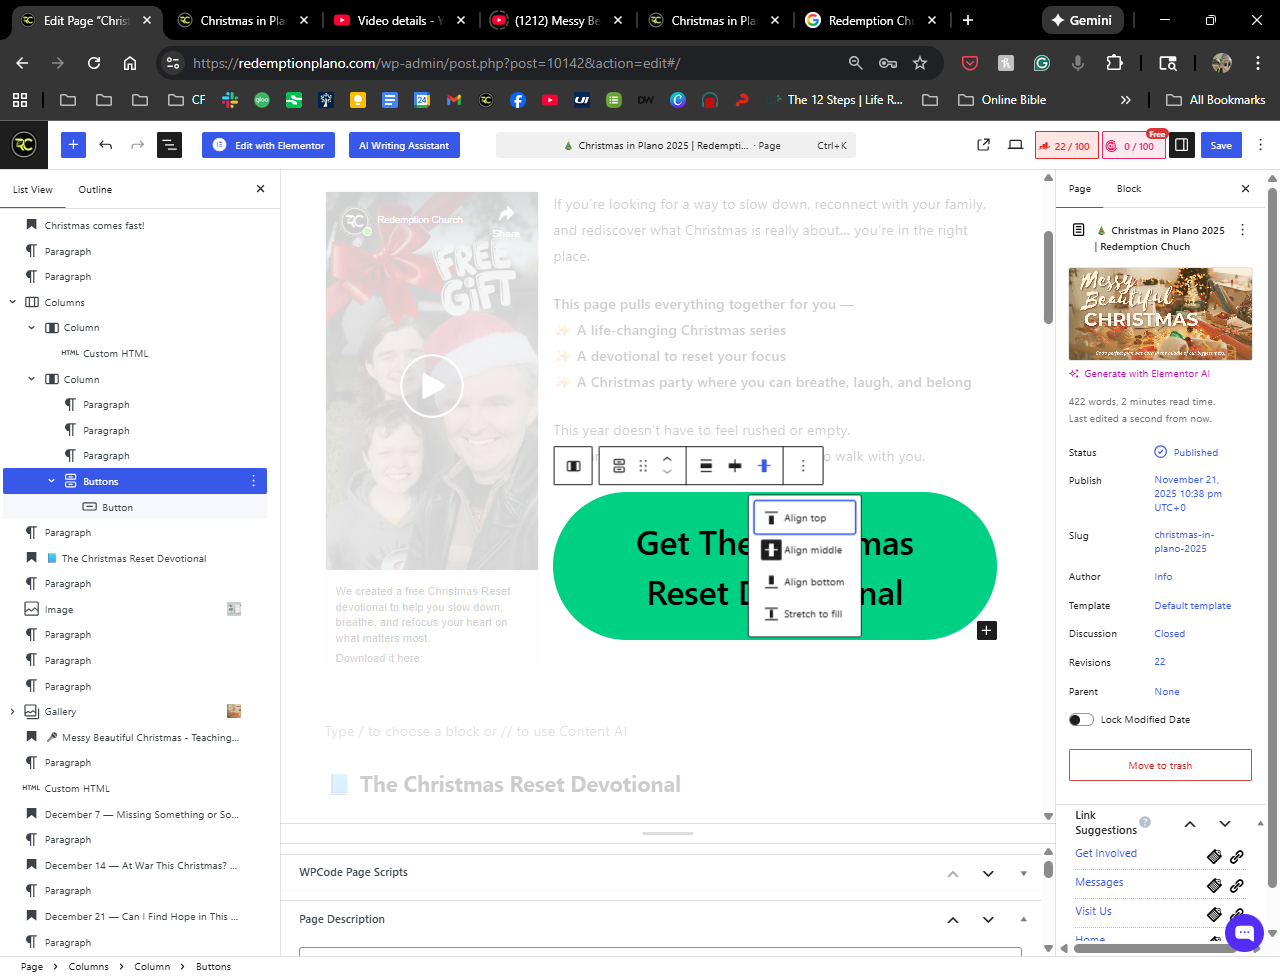This screenshot has width=1280, height=976.
Task: Open page preview in new tab icon
Action: [983, 145]
